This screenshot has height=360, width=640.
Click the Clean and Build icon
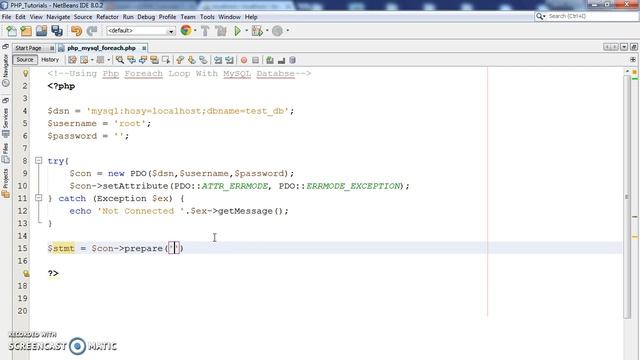221,31
